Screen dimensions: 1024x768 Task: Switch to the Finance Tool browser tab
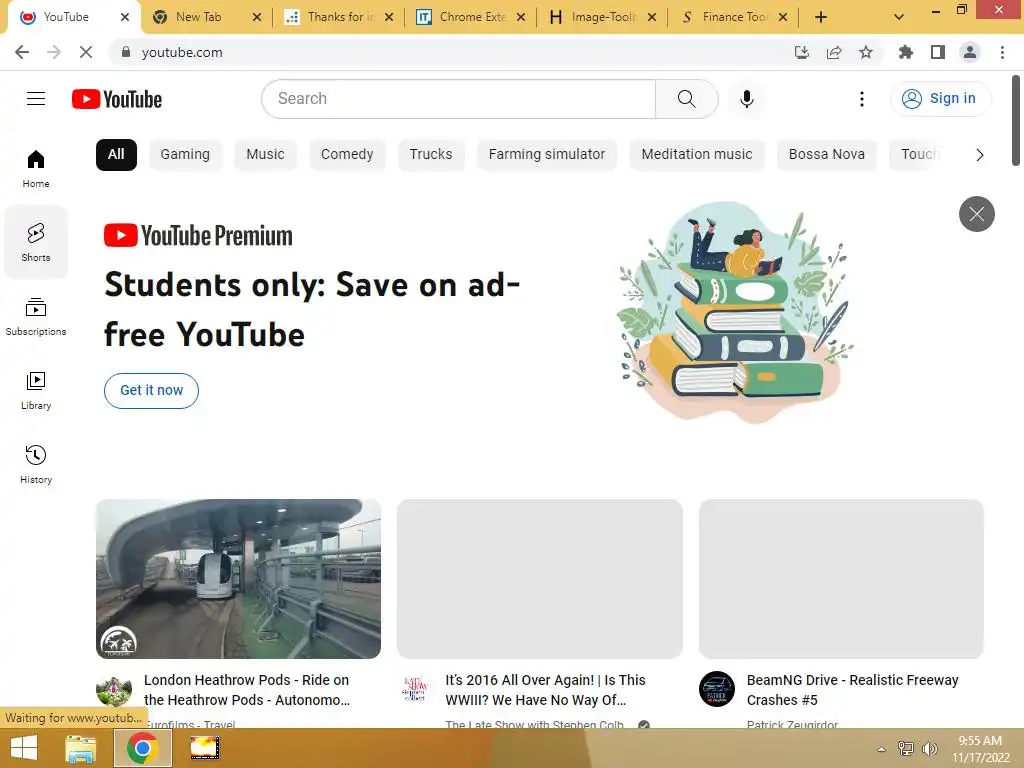pyautogui.click(x=735, y=18)
